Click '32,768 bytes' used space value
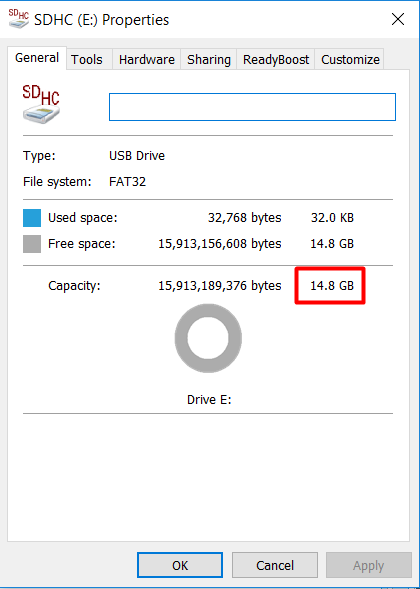 pyautogui.click(x=245, y=217)
